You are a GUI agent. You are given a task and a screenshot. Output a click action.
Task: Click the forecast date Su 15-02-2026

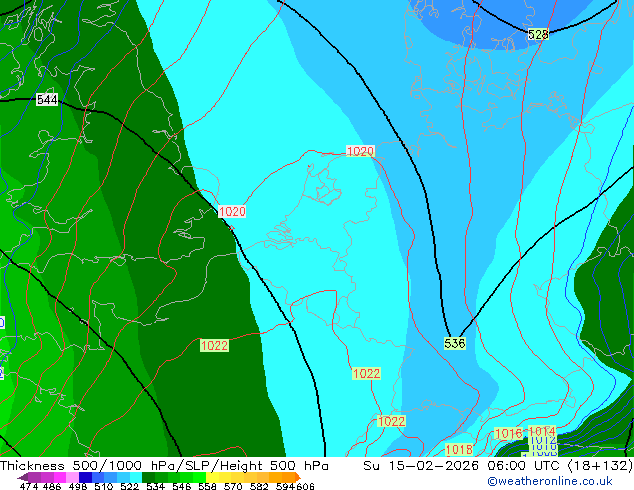point(423,466)
